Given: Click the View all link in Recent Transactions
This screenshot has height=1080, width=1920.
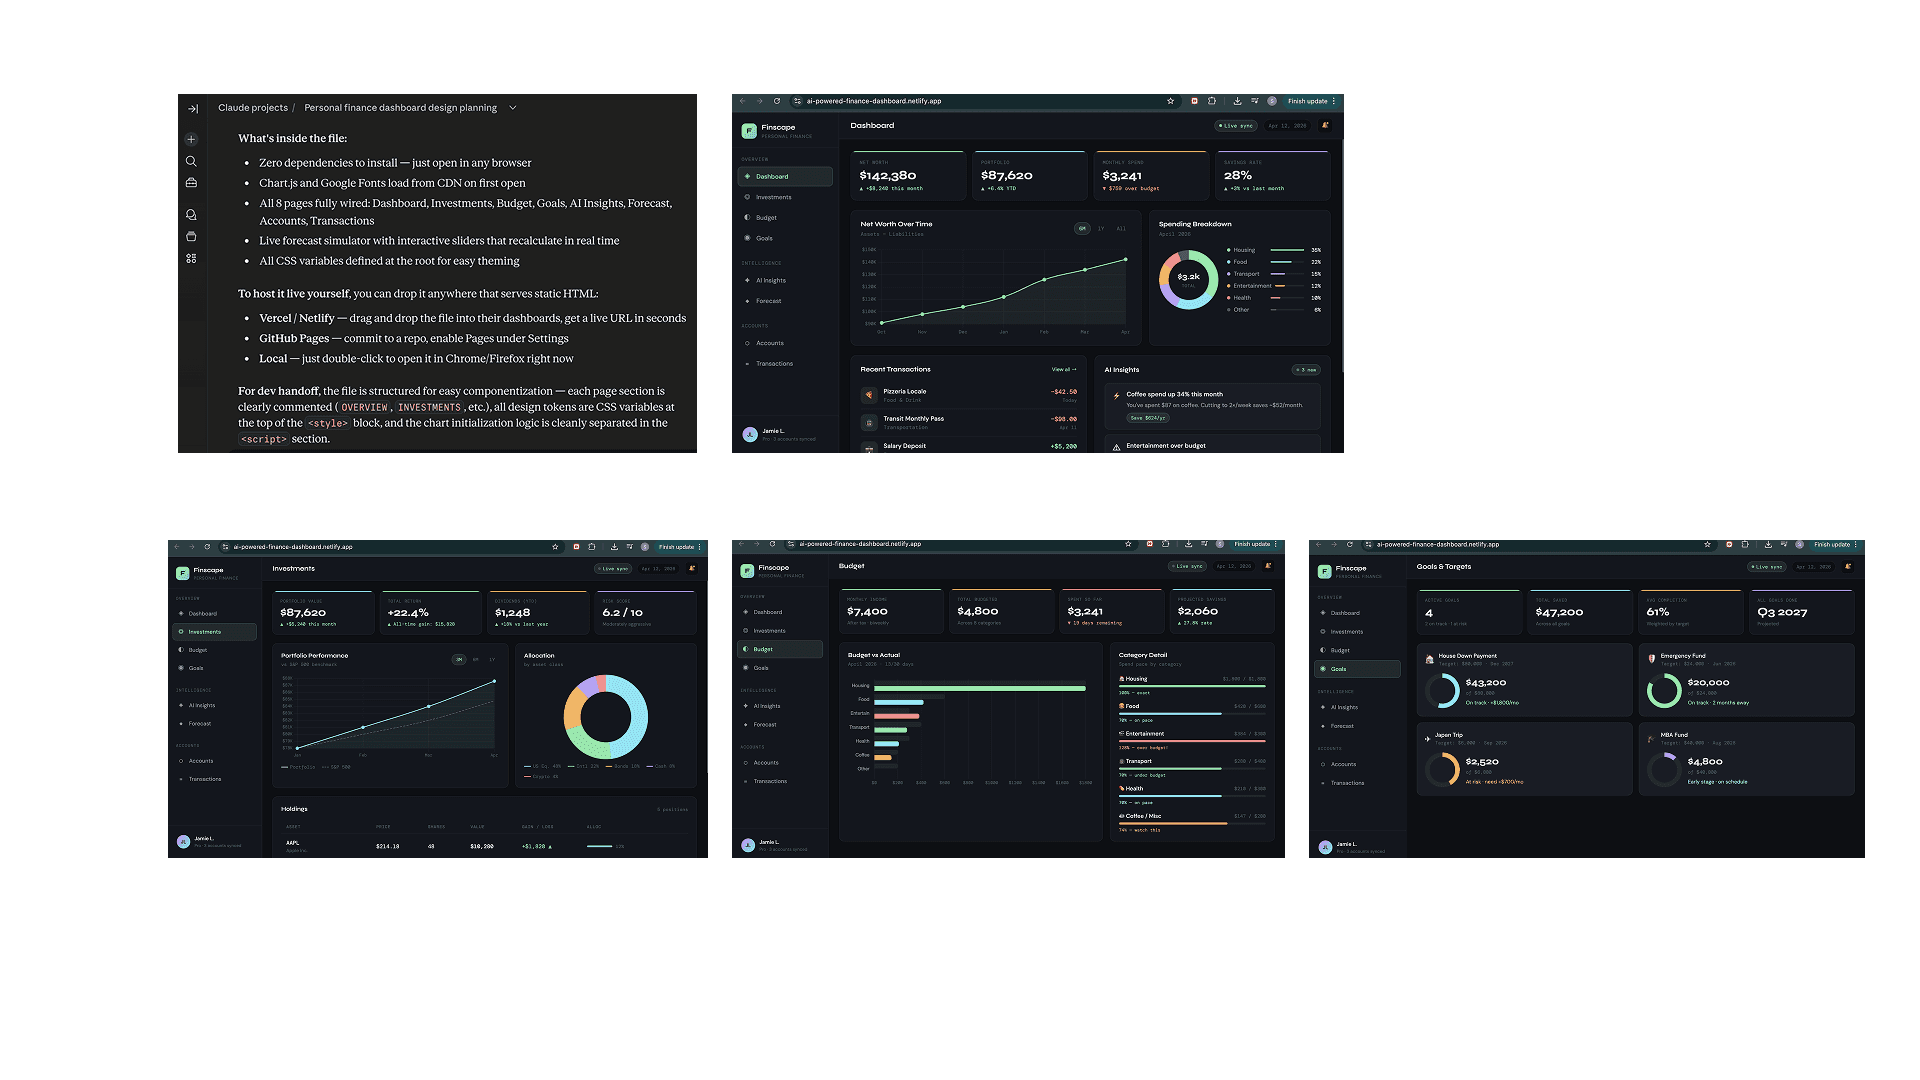Looking at the screenshot, I should (1064, 369).
